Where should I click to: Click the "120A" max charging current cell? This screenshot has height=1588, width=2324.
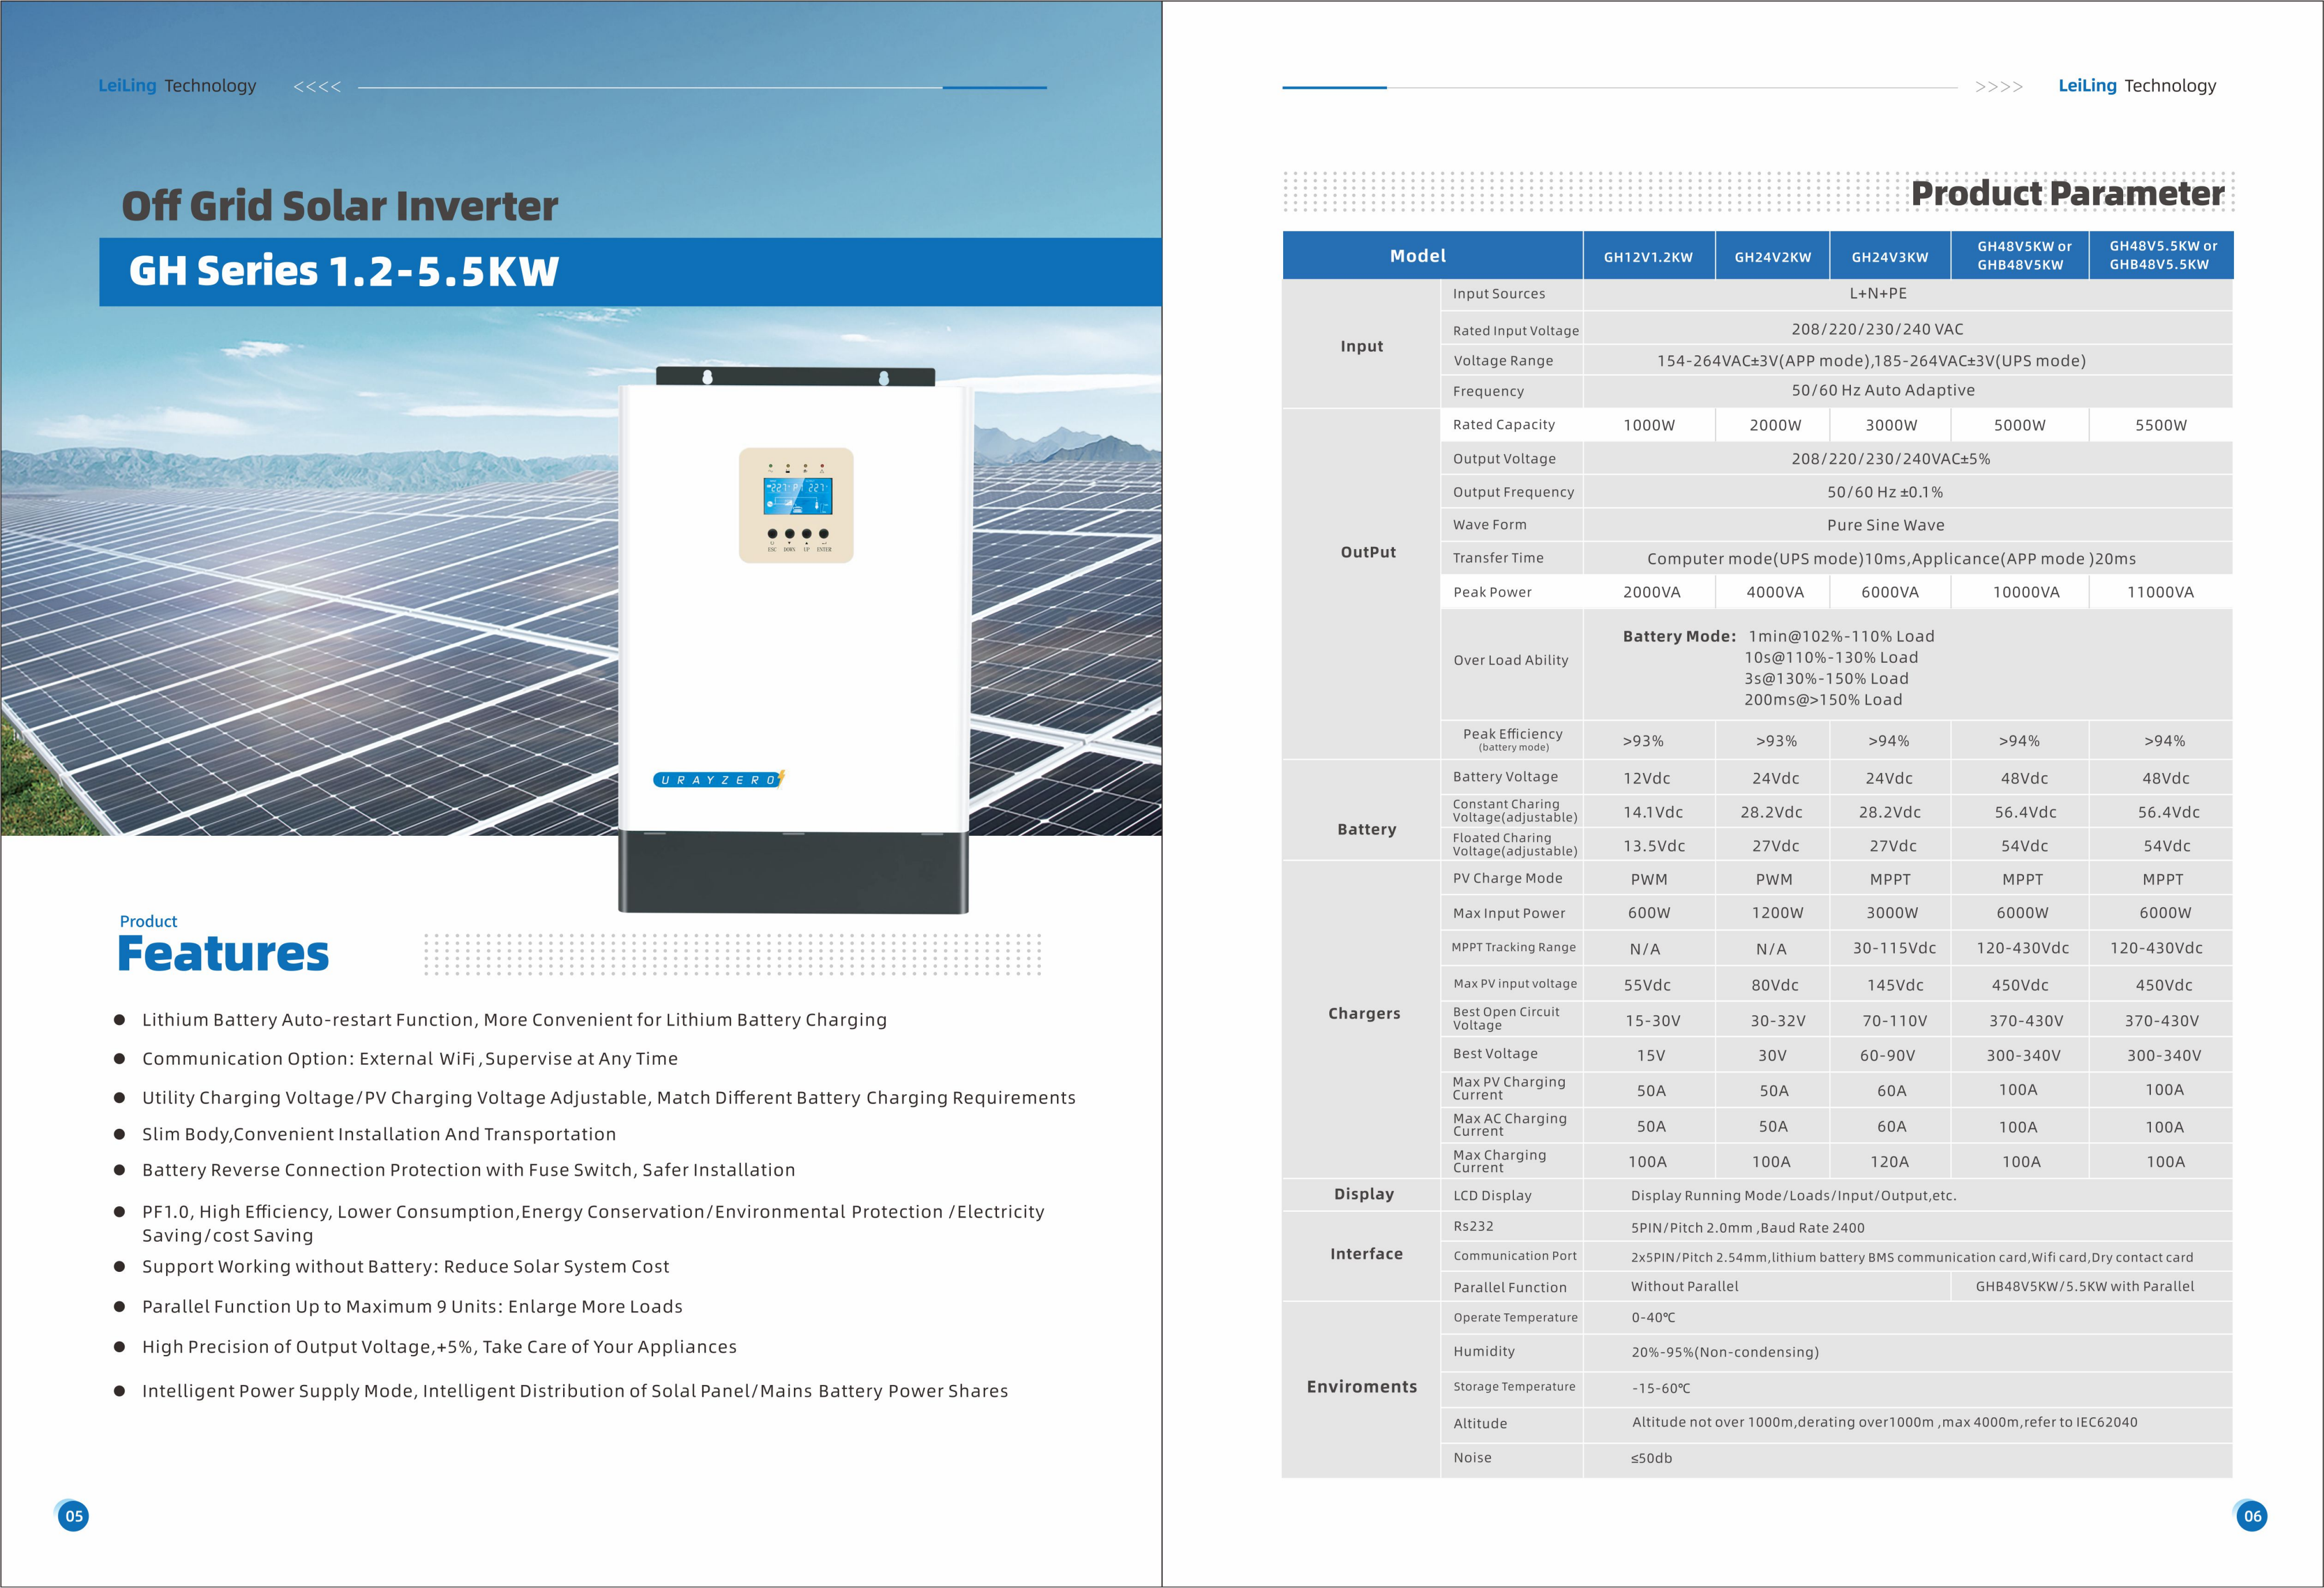coord(1889,1162)
